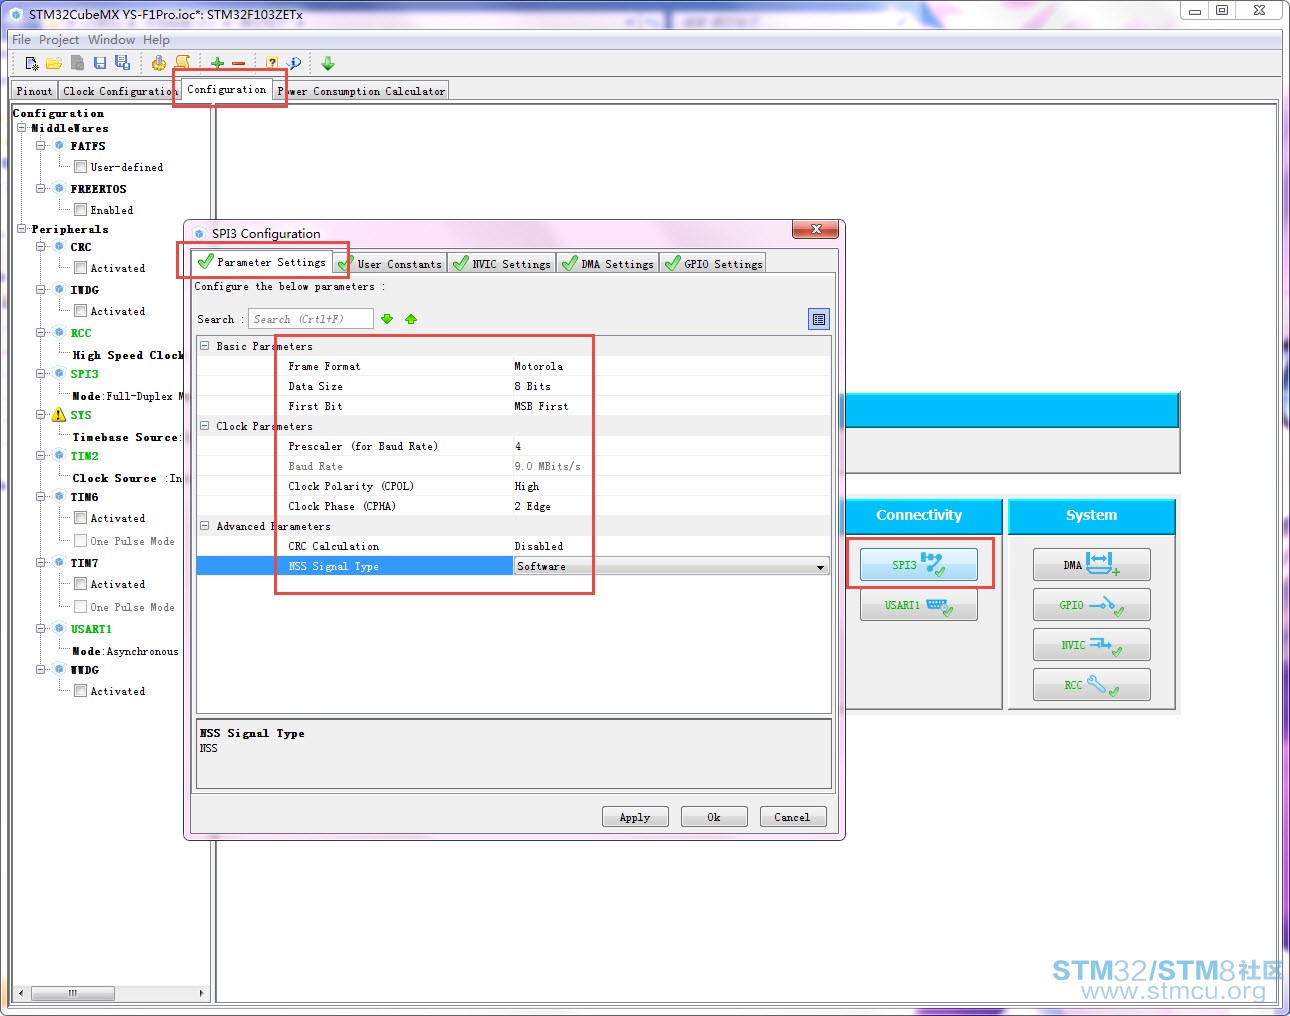This screenshot has height=1016, width=1290.
Task: Open the NSS Signal Type dropdown
Action: pyautogui.click(x=820, y=567)
